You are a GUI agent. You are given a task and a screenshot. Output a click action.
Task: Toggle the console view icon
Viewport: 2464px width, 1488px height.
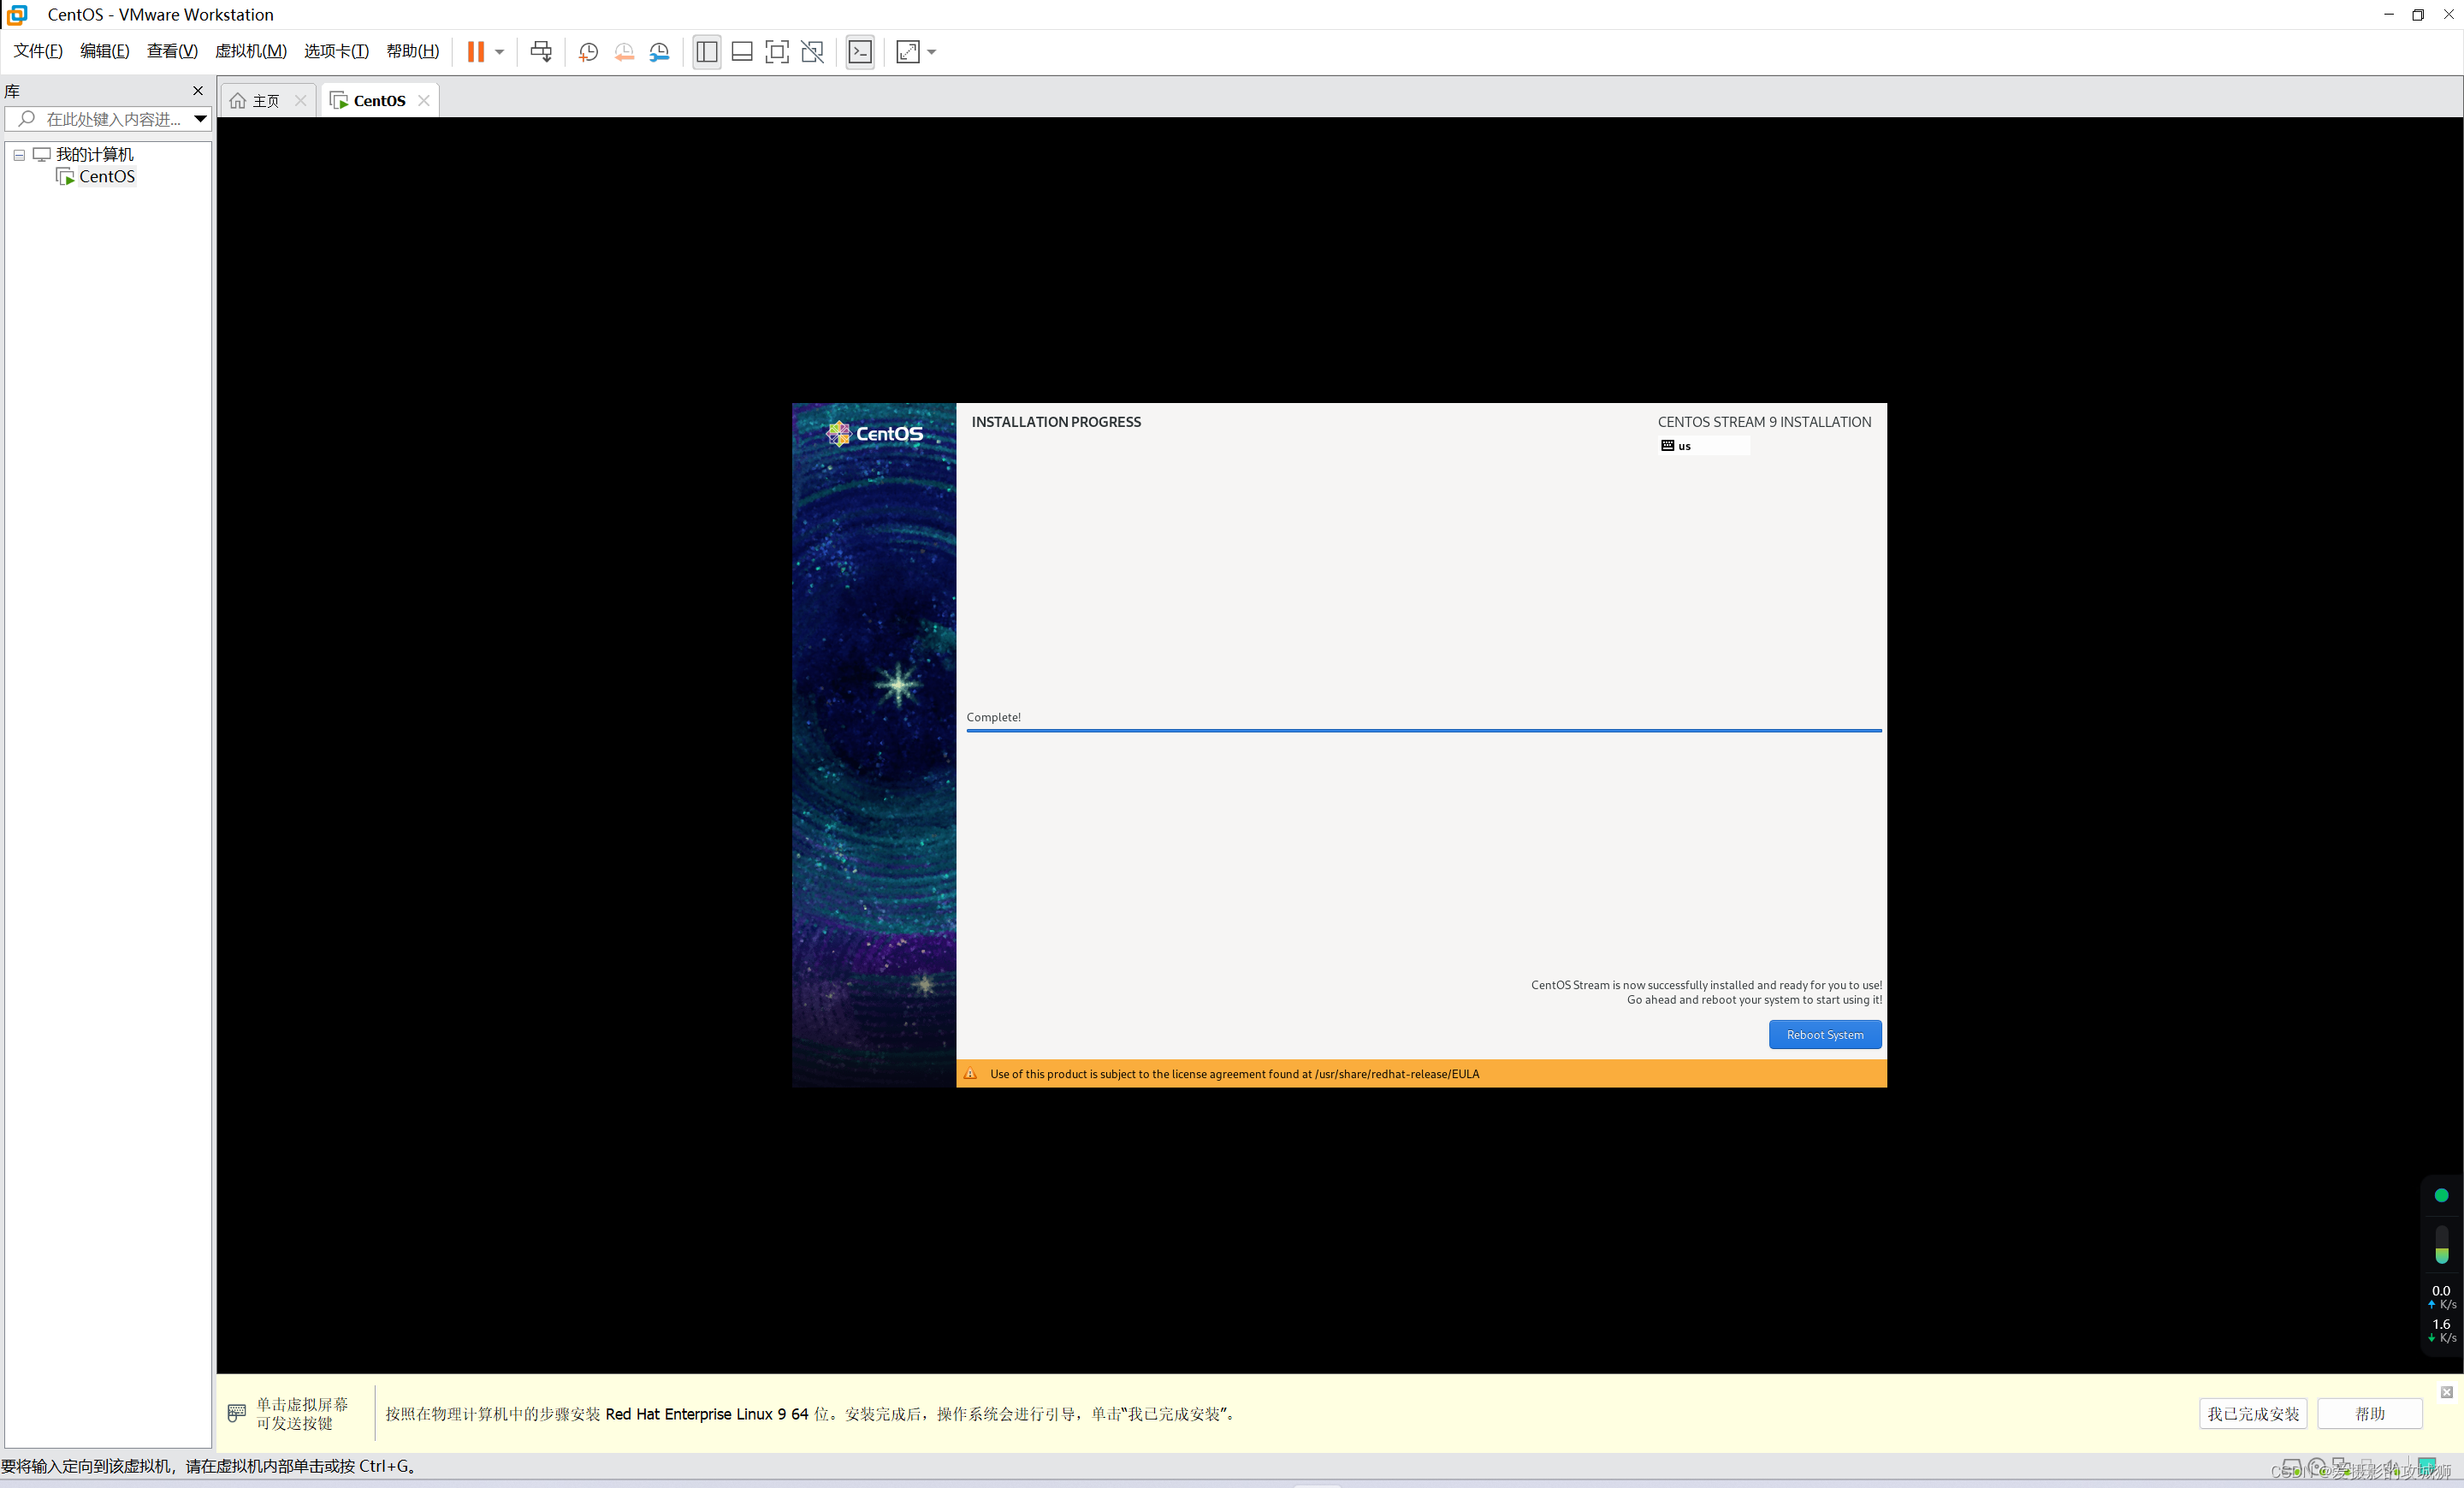click(860, 52)
